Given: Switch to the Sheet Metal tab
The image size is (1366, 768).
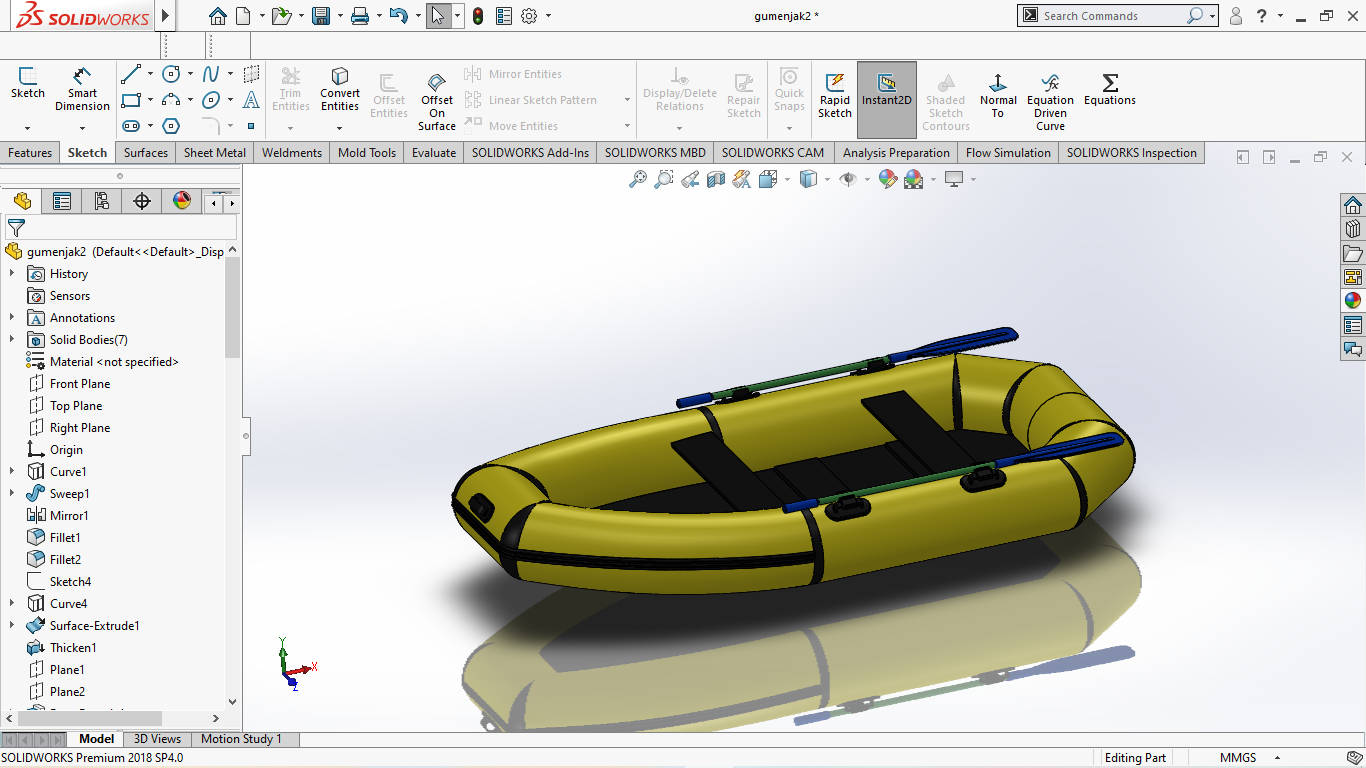Looking at the screenshot, I should tap(215, 153).
